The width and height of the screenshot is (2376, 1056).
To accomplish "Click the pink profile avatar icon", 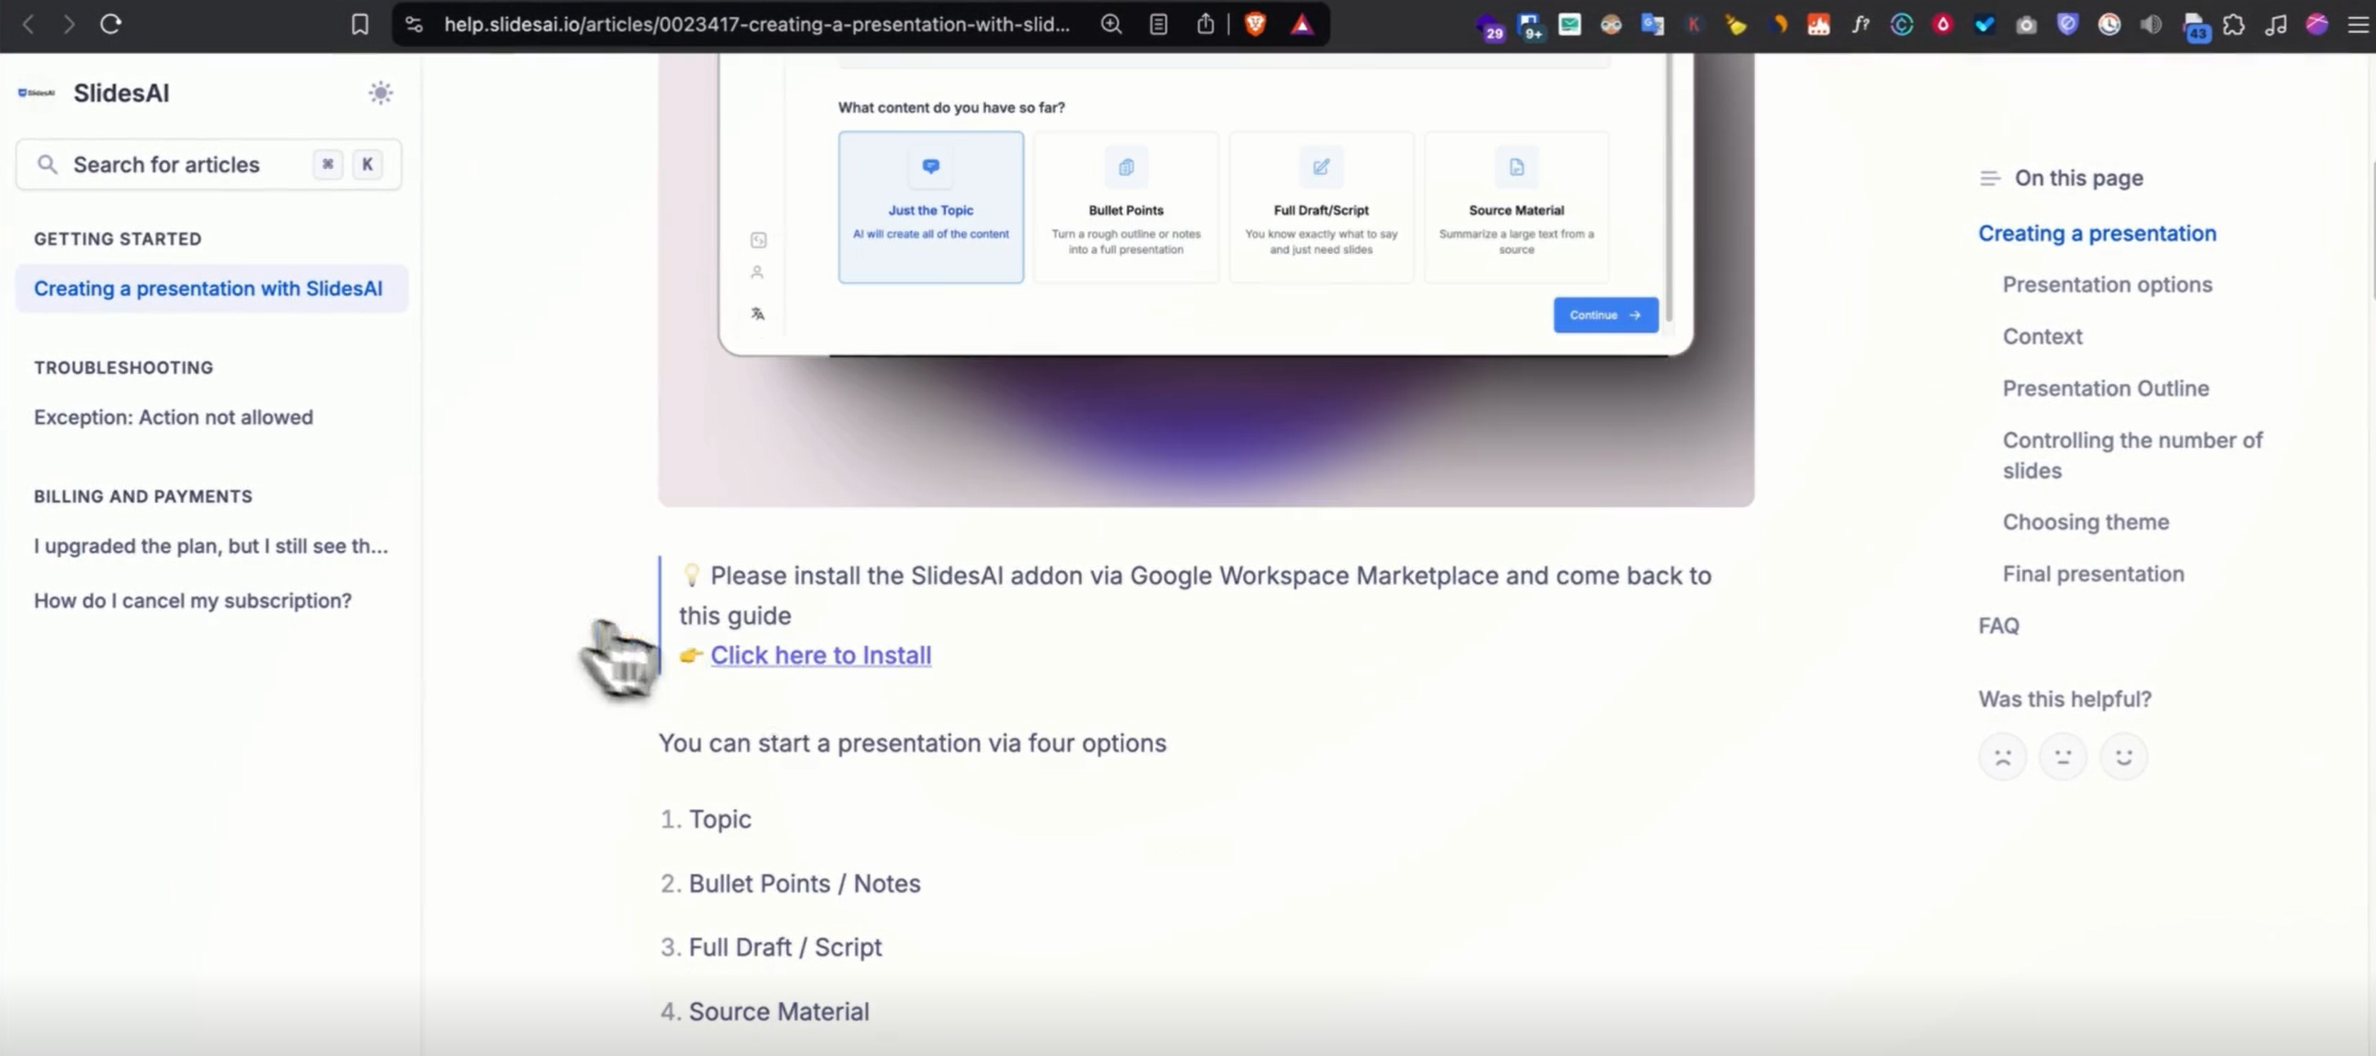I will 2317,24.
